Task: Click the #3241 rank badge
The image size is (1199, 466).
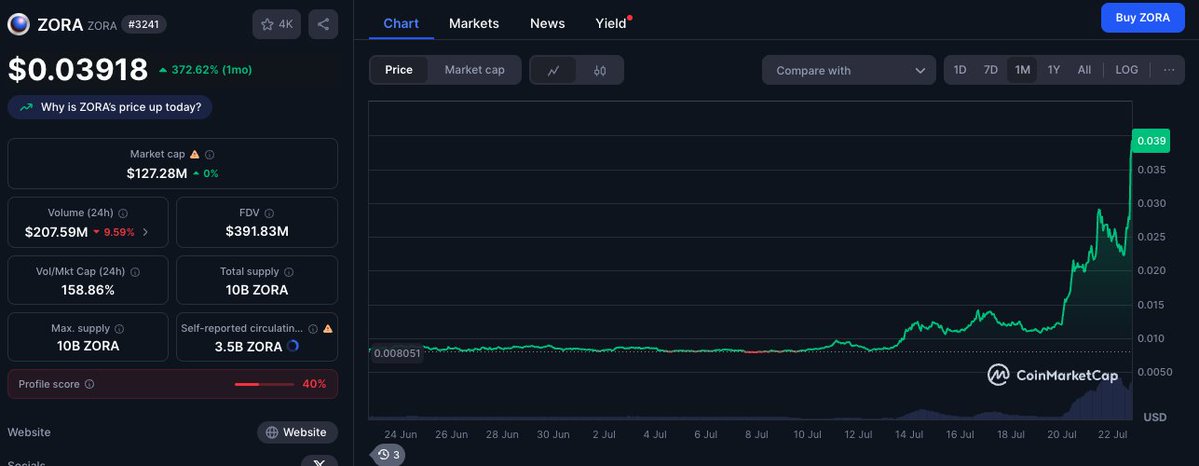Action: tap(143, 24)
